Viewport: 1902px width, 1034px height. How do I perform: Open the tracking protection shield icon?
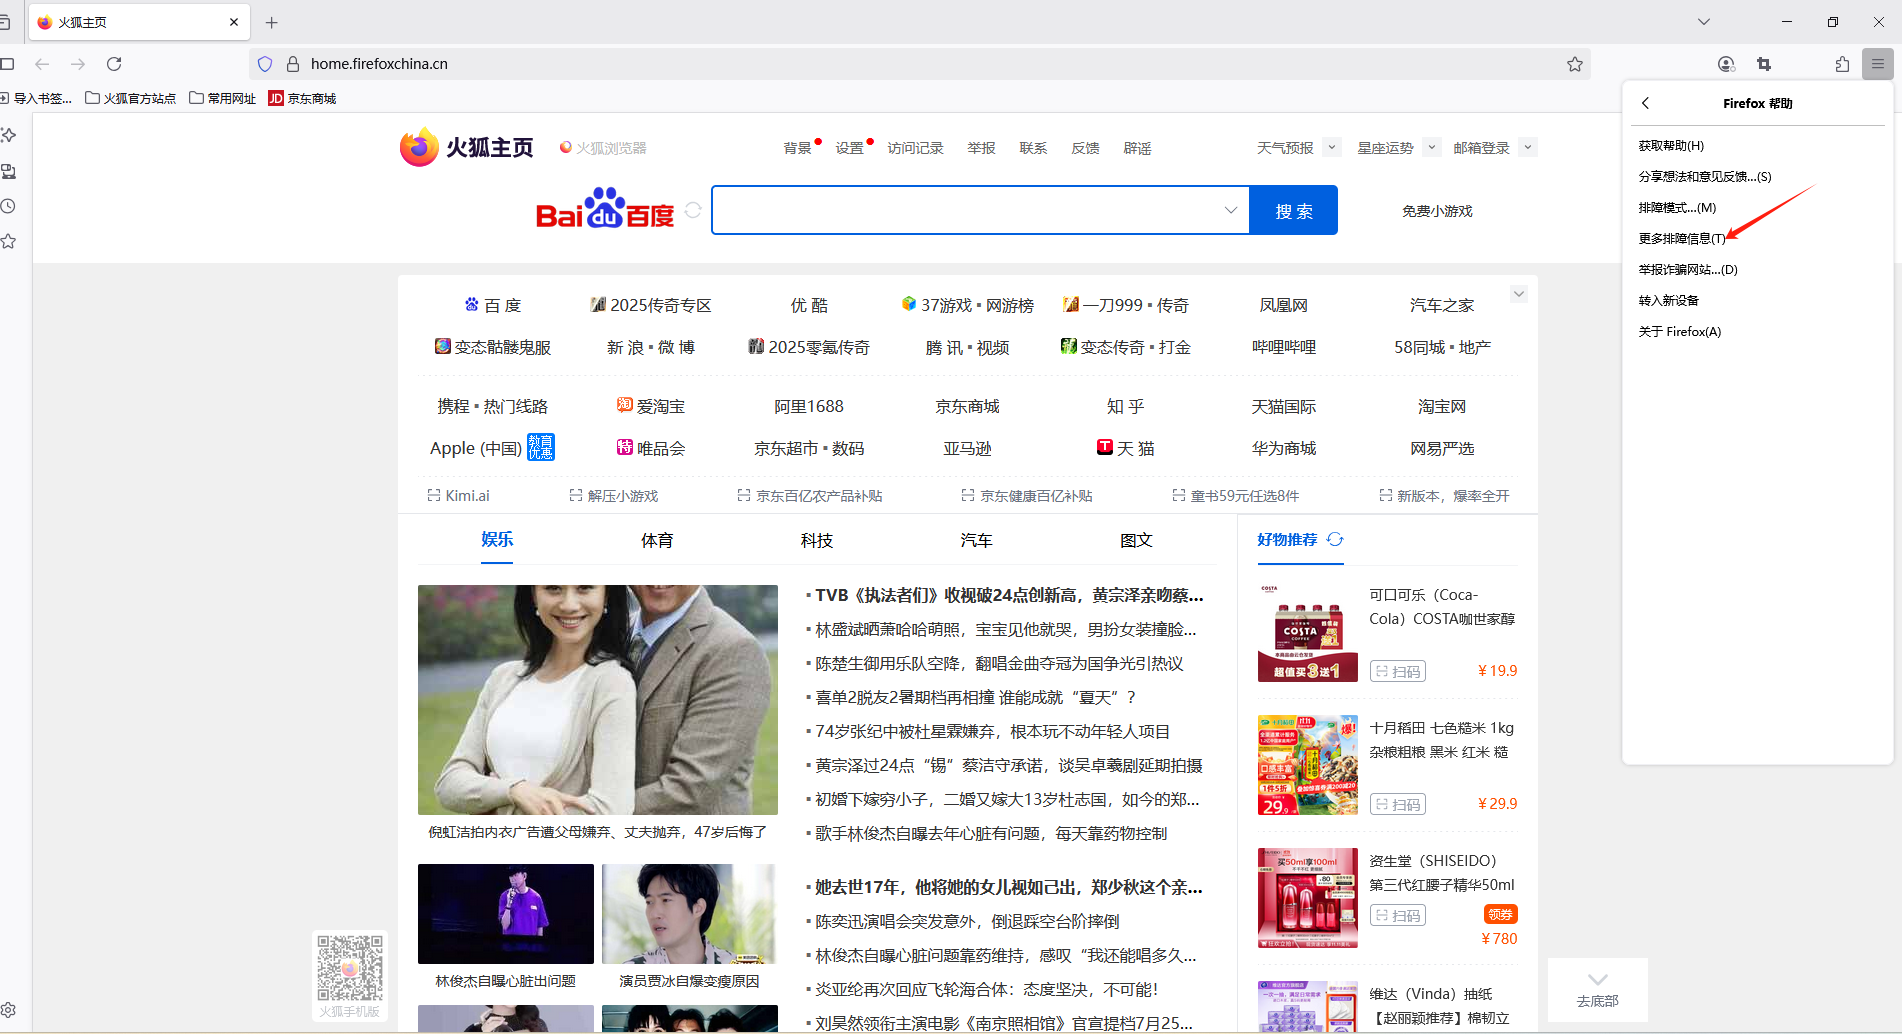point(265,64)
